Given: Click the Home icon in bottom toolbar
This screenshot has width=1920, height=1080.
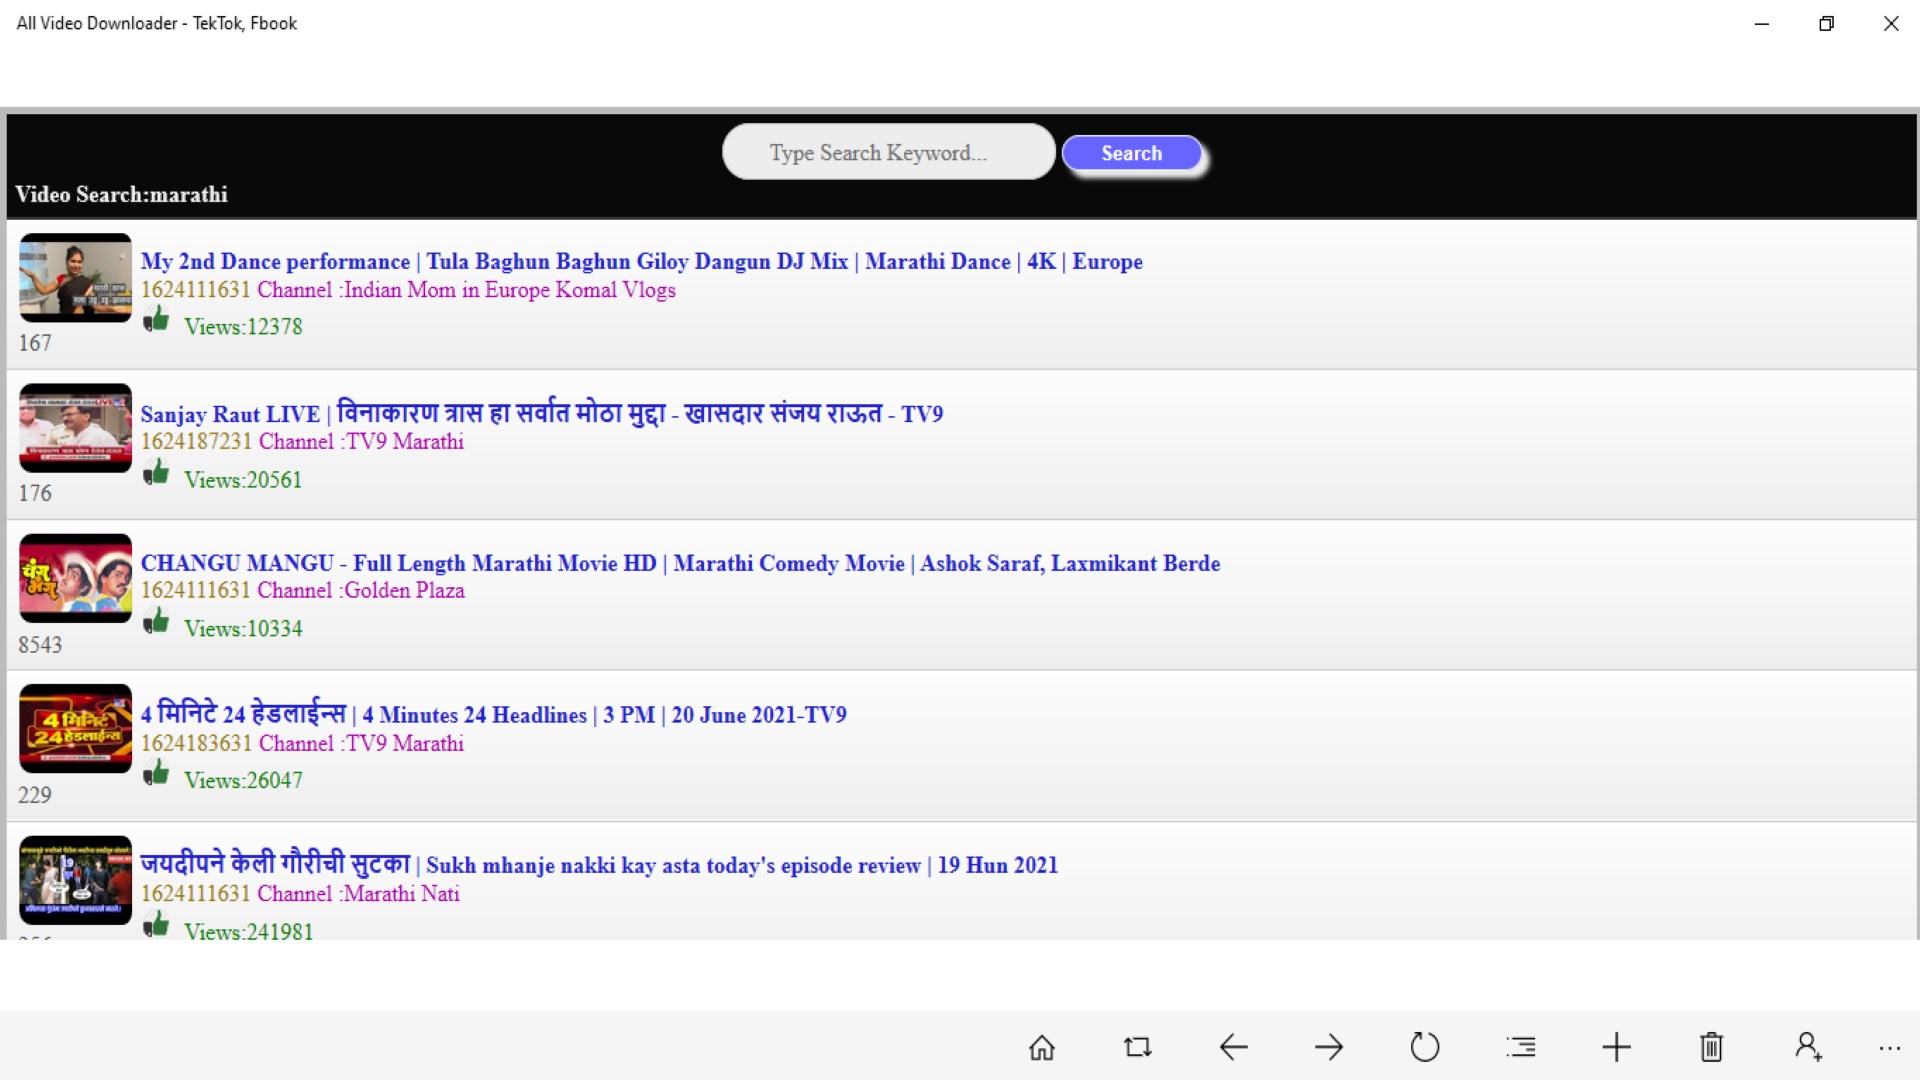Looking at the screenshot, I should click(x=1041, y=1047).
